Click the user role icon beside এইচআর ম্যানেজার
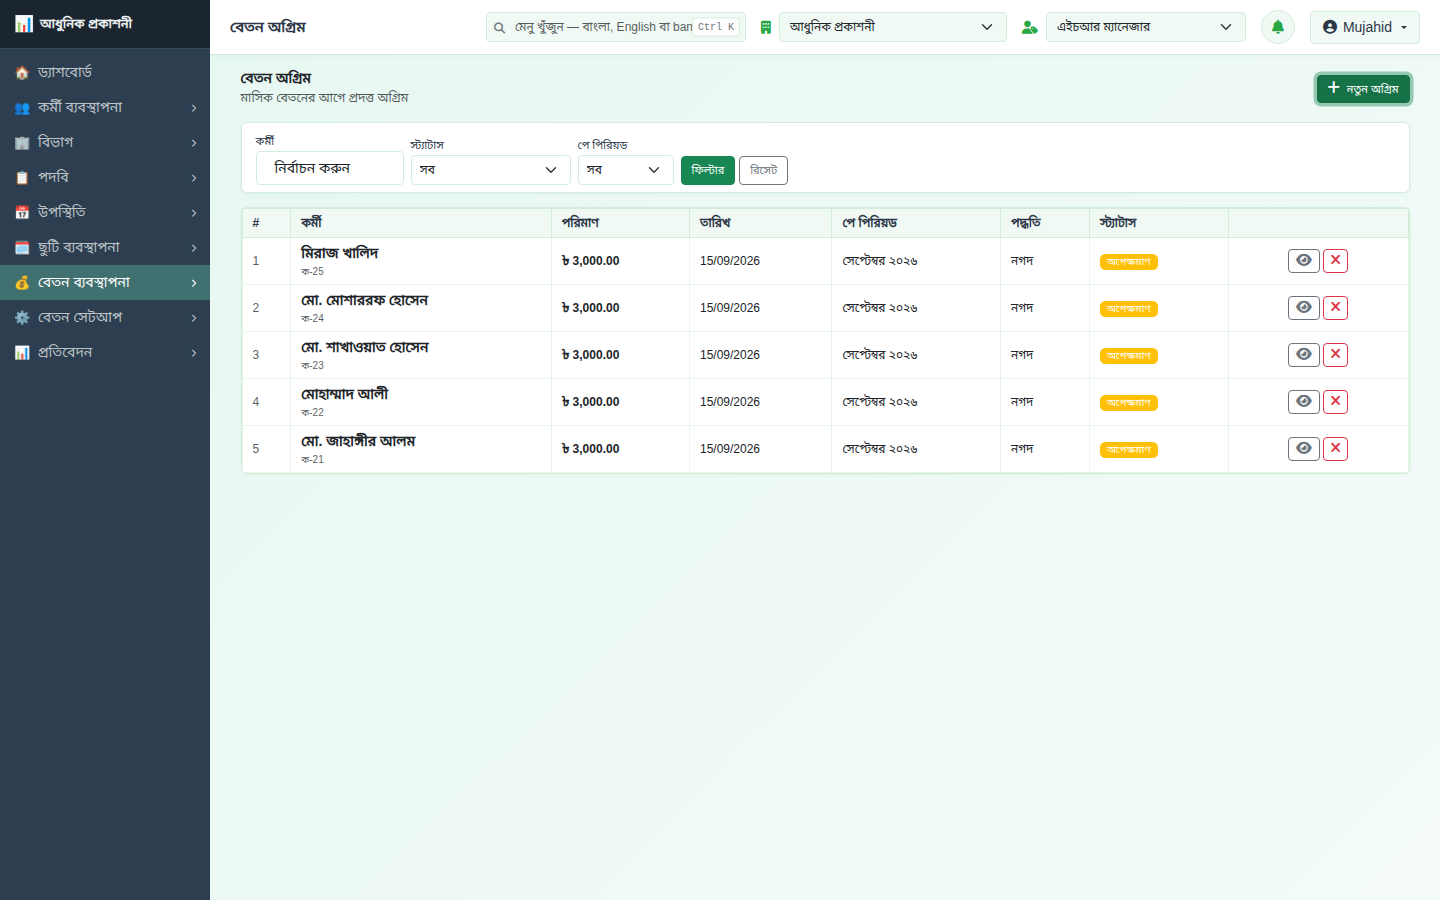Screen dimensions: 1440x900 click(x=1029, y=28)
